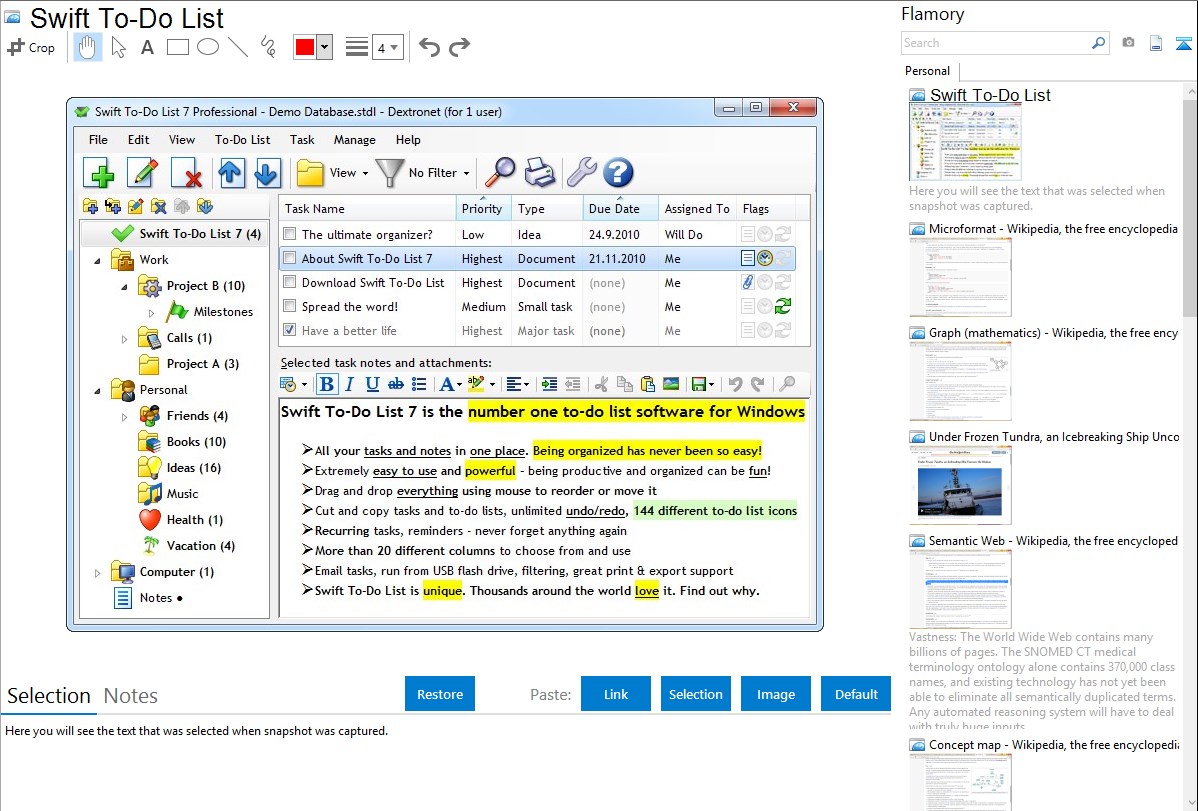Click the camera snapshot icon
Image resolution: width=1198 pixels, height=811 pixels.
(x=1128, y=43)
